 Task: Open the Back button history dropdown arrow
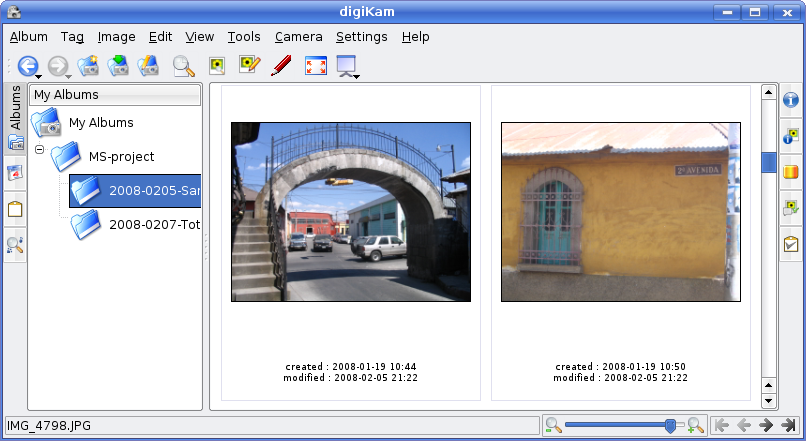[x=37, y=76]
